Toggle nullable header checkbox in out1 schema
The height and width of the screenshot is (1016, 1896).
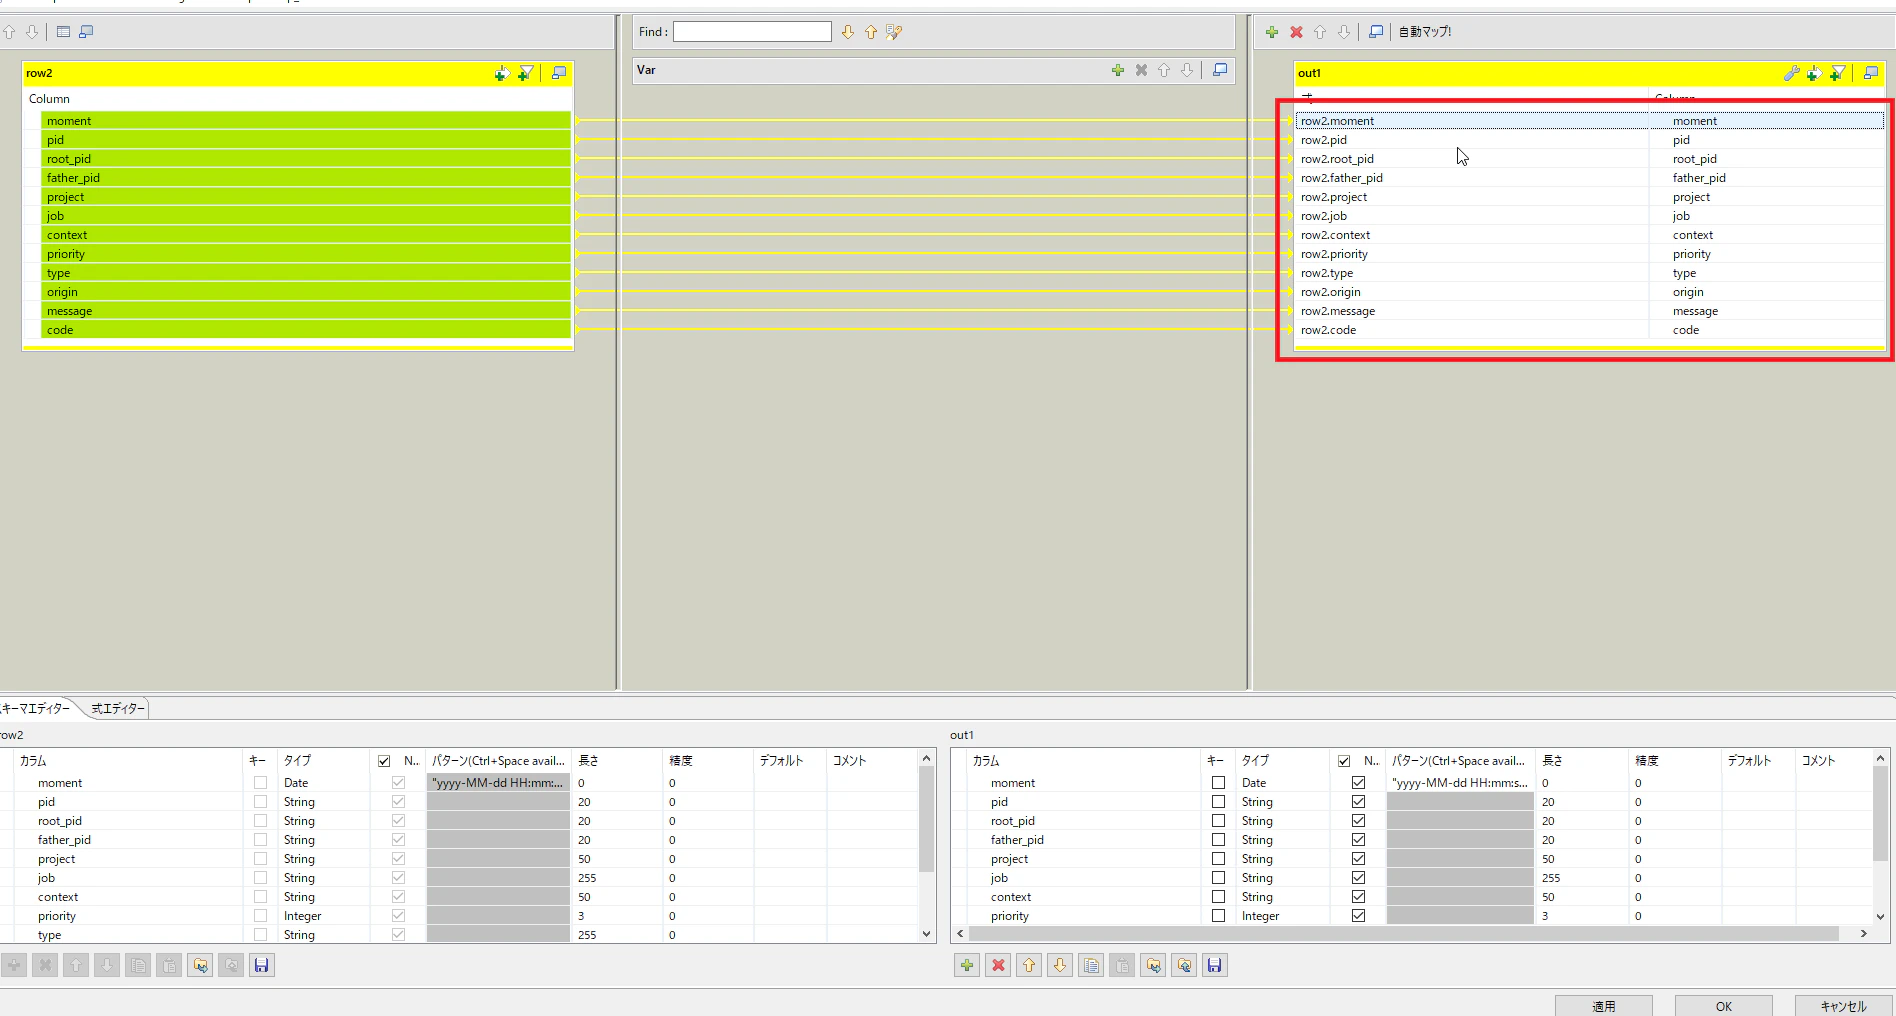click(x=1344, y=761)
